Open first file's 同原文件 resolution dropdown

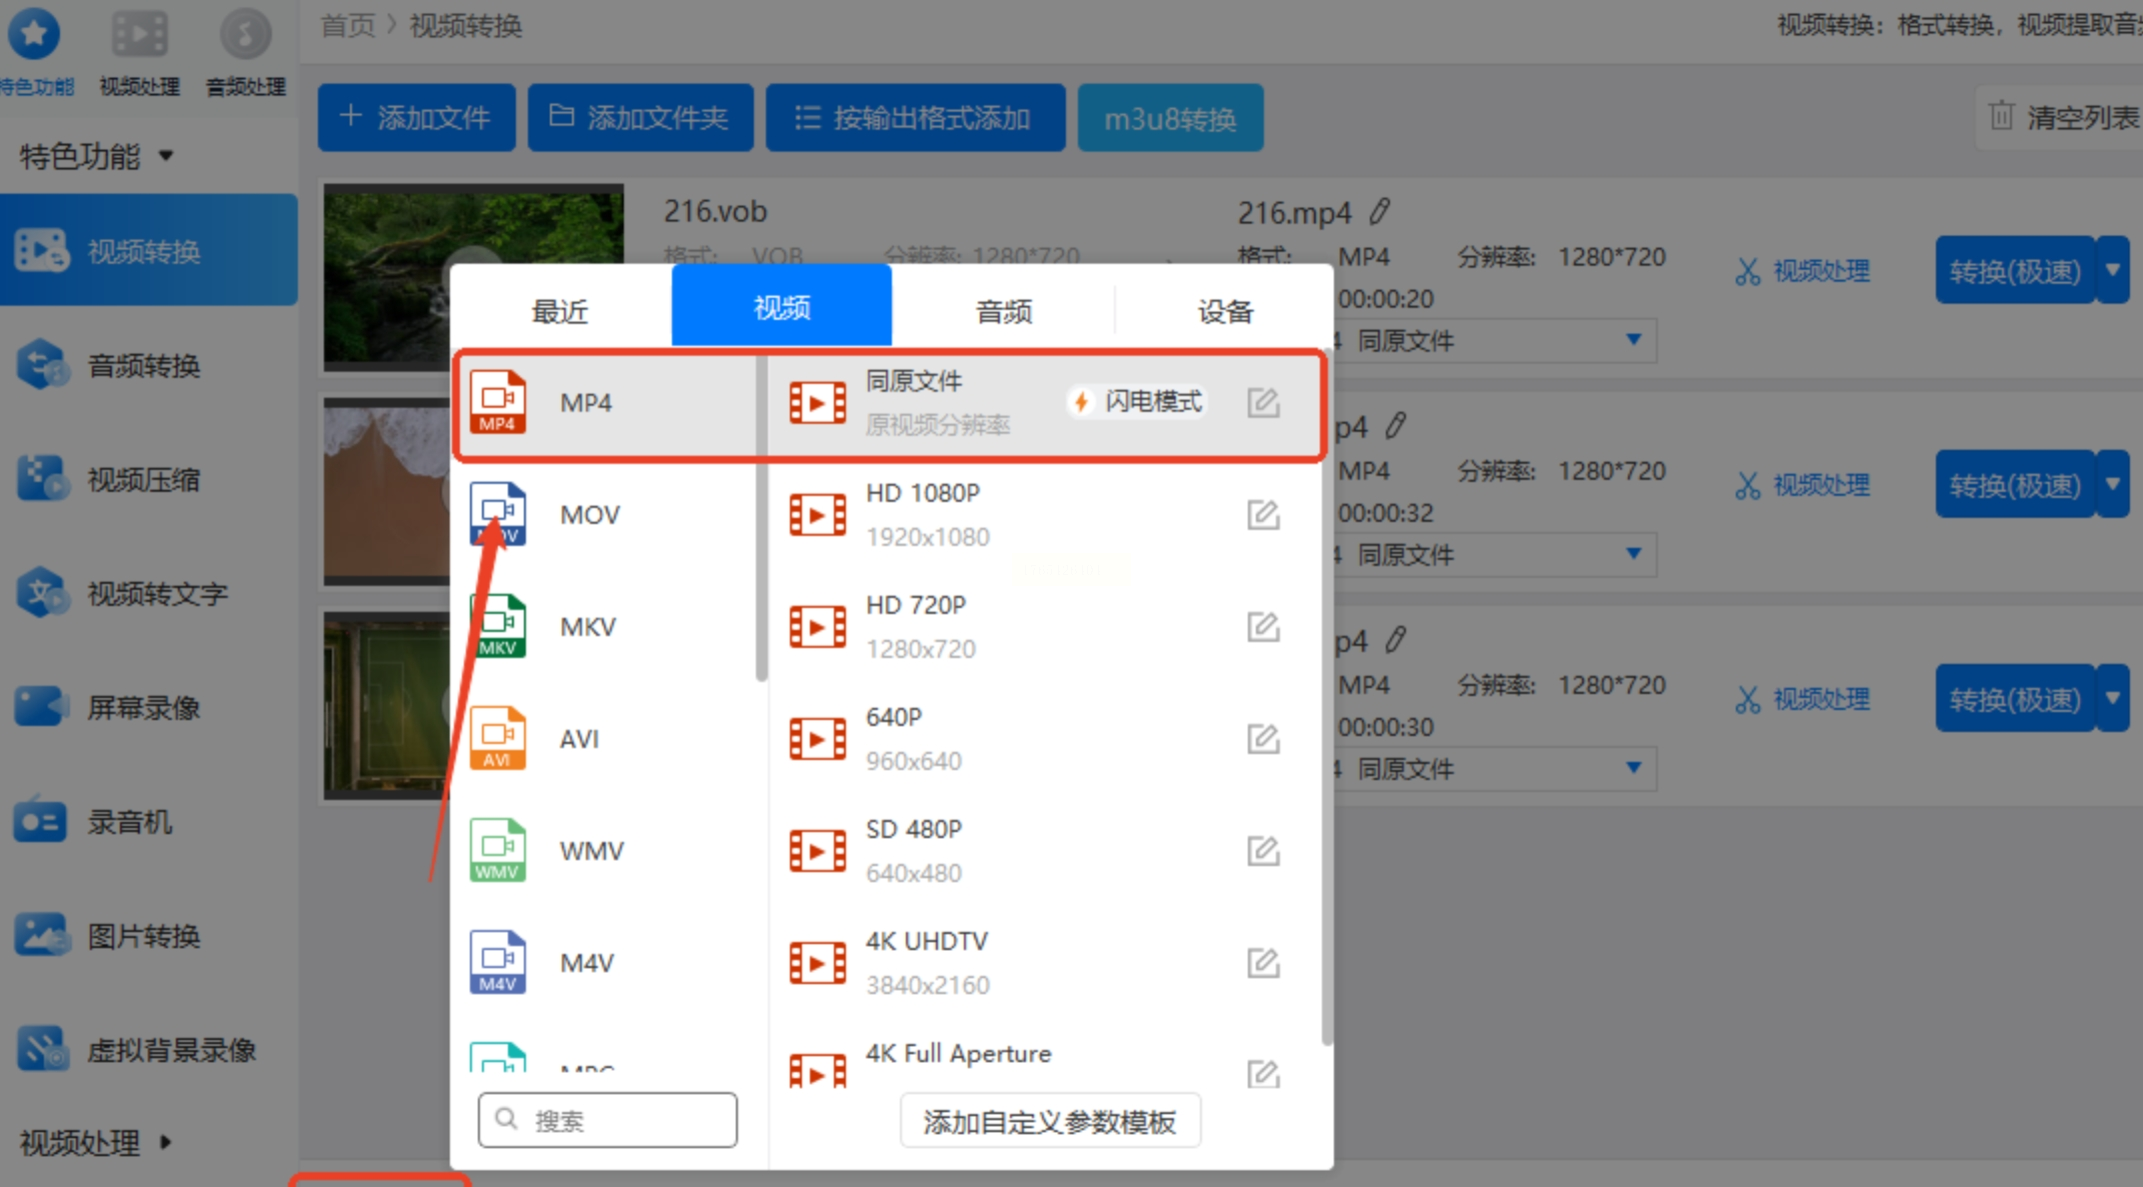click(1632, 340)
